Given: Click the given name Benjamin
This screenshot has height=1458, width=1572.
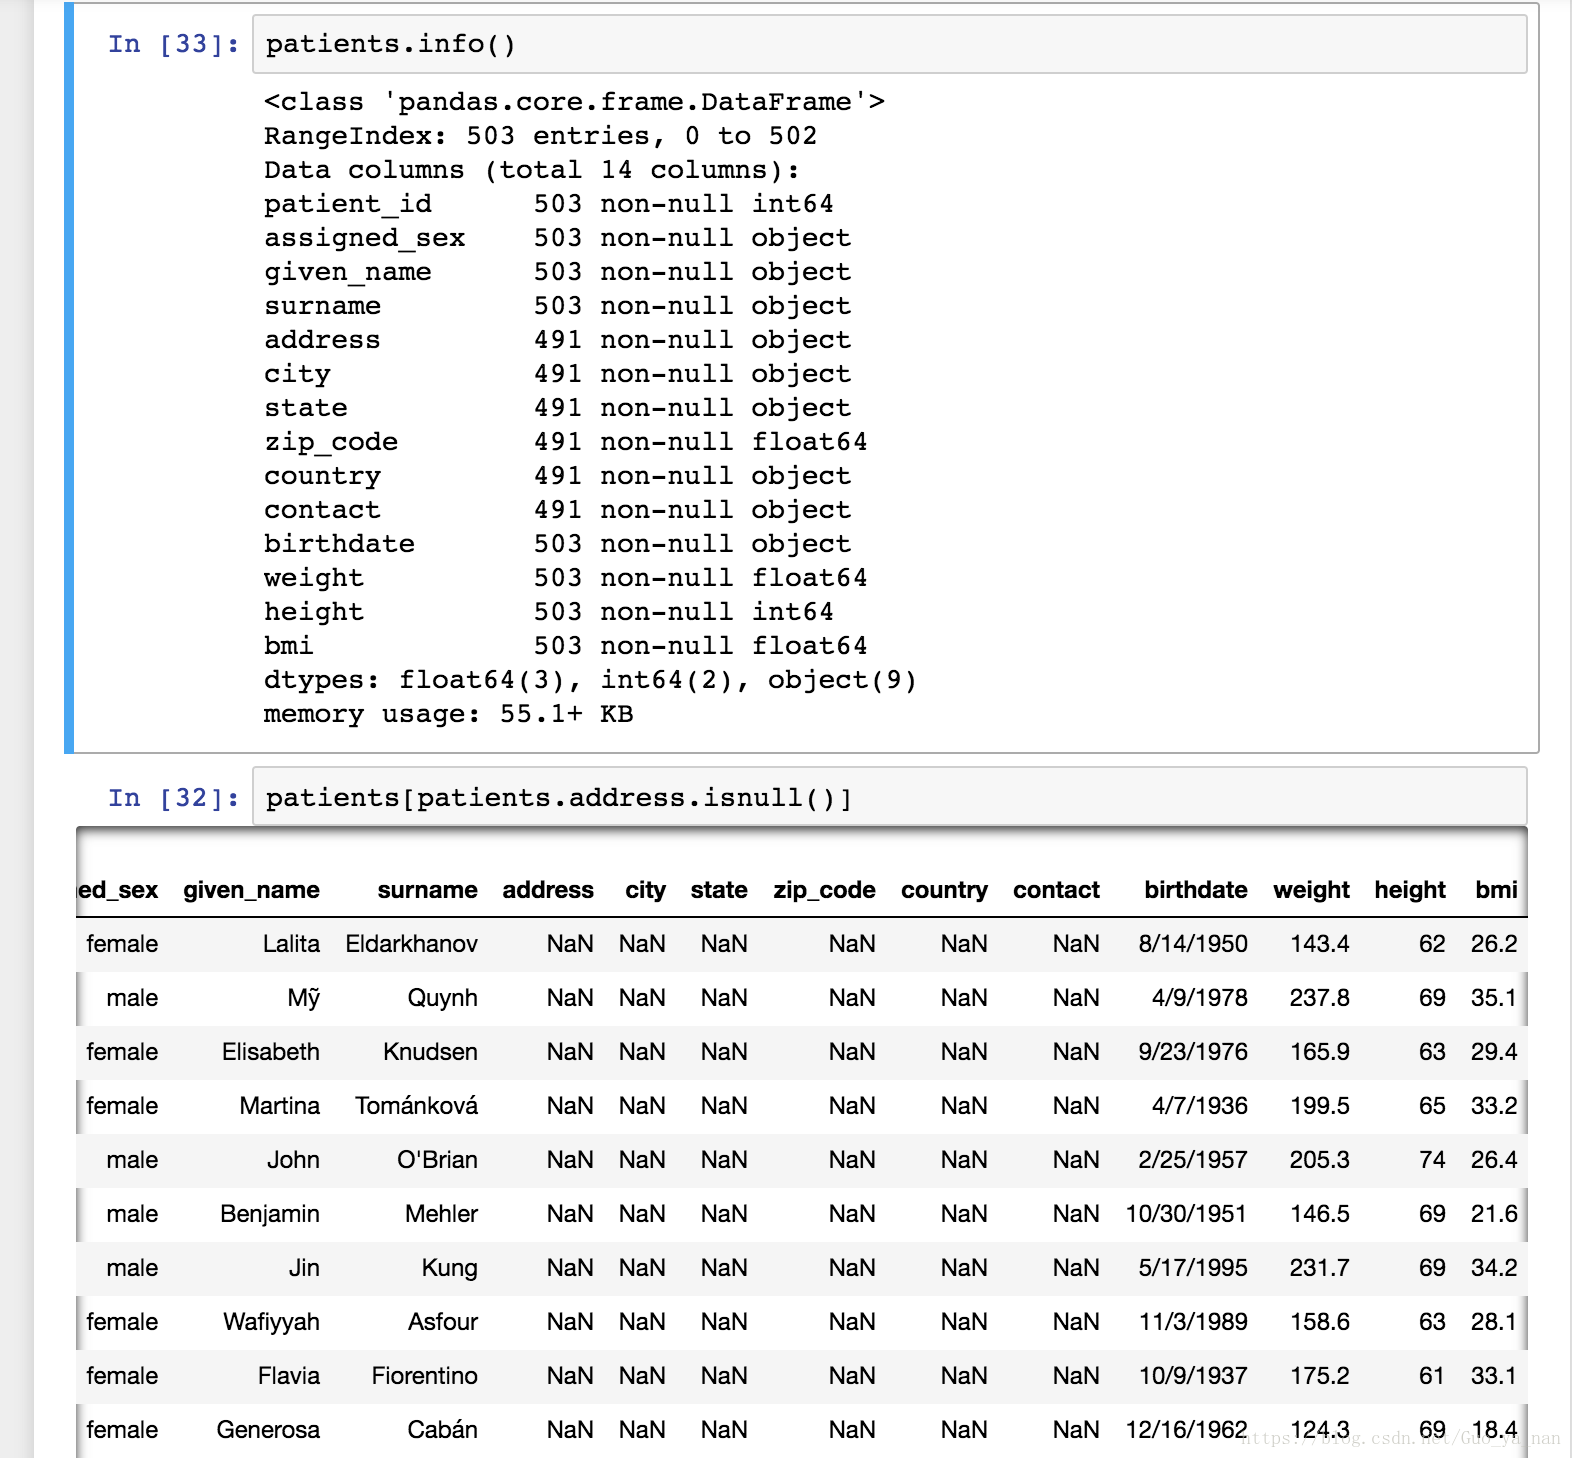Looking at the screenshot, I should click(x=269, y=1214).
